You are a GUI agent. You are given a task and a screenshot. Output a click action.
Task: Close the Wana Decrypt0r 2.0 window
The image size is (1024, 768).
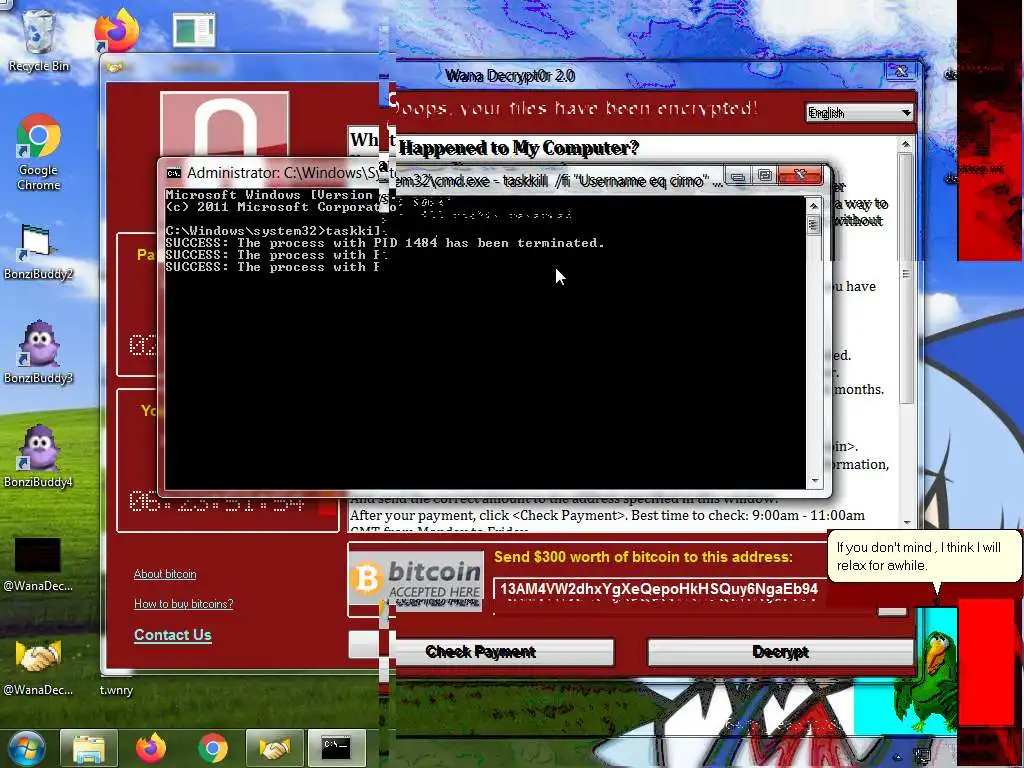tap(901, 72)
